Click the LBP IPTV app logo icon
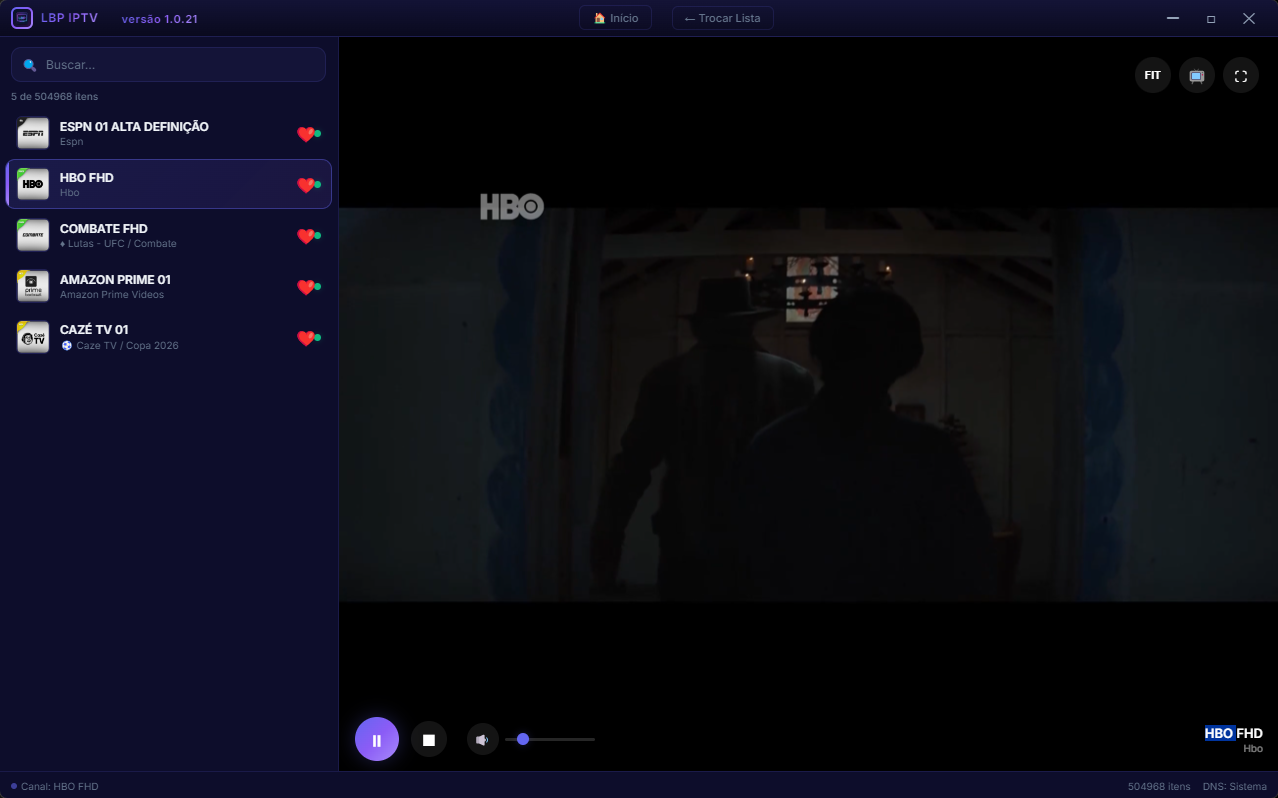This screenshot has width=1278, height=798. (x=22, y=18)
